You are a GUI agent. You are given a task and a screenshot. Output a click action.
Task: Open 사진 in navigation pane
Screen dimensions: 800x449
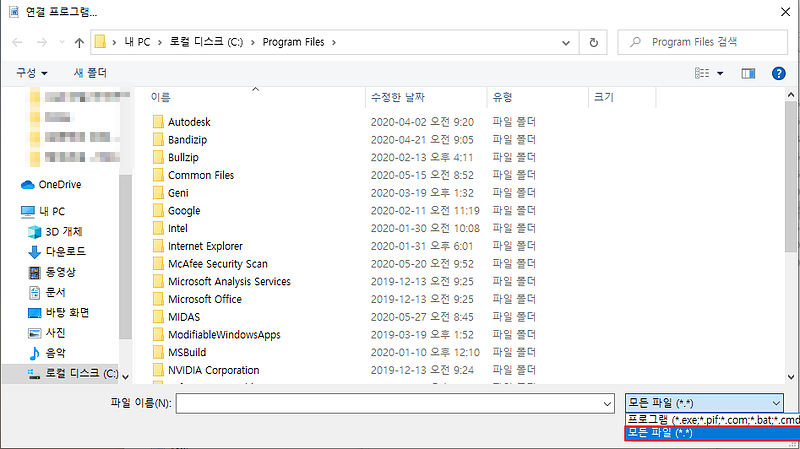(x=47, y=333)
